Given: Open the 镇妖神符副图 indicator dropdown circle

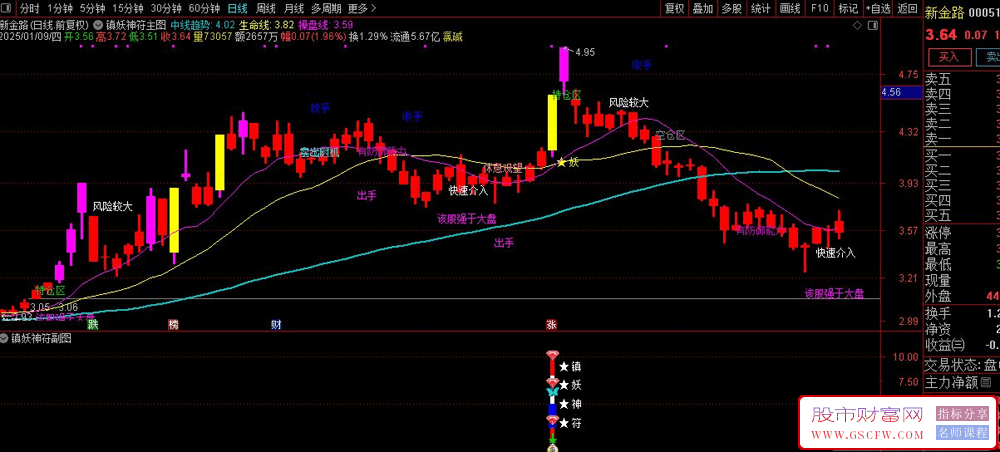Looking at the screenshot, I should [x=4, y=339].
